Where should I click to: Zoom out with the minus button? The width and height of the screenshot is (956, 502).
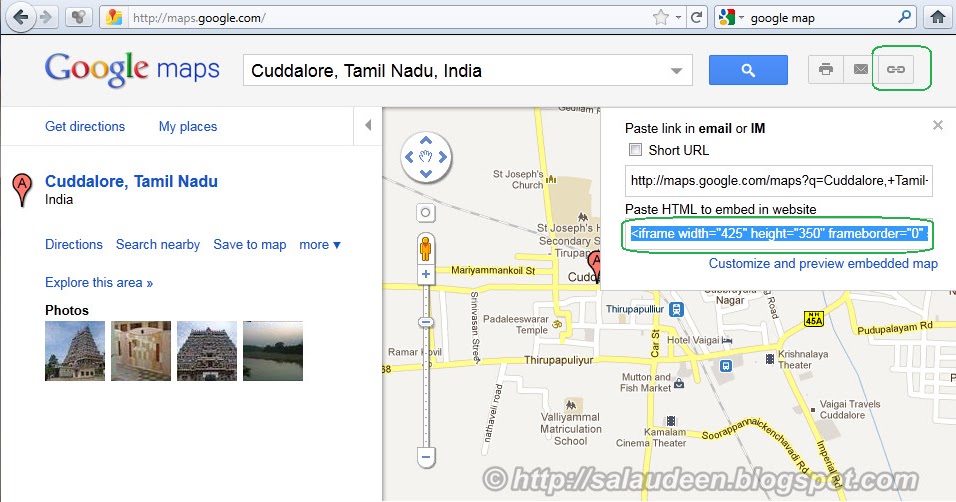click(x=426, y=457)
